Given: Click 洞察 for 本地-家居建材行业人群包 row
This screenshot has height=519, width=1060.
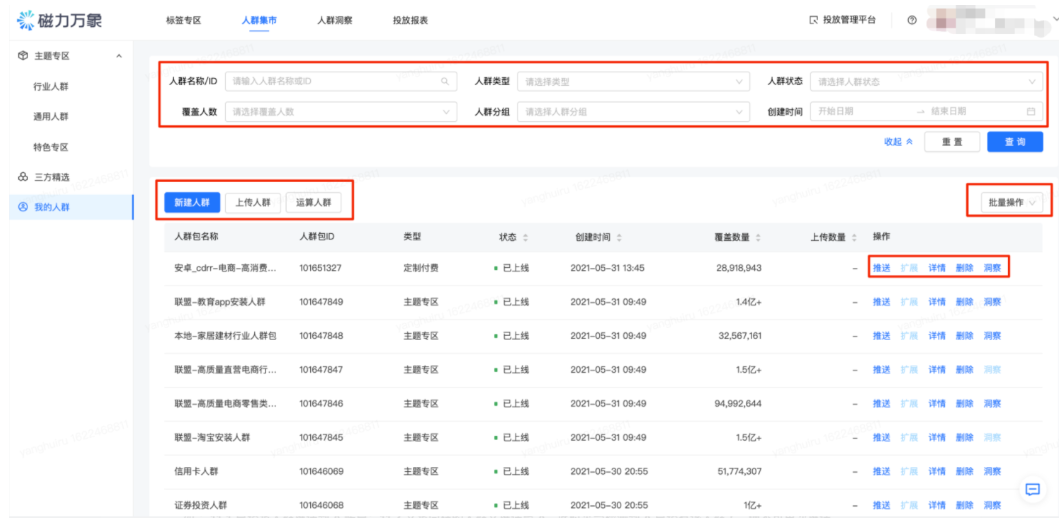Looking at the screenshot, I should pyautogui.click(x=992, y=335).
